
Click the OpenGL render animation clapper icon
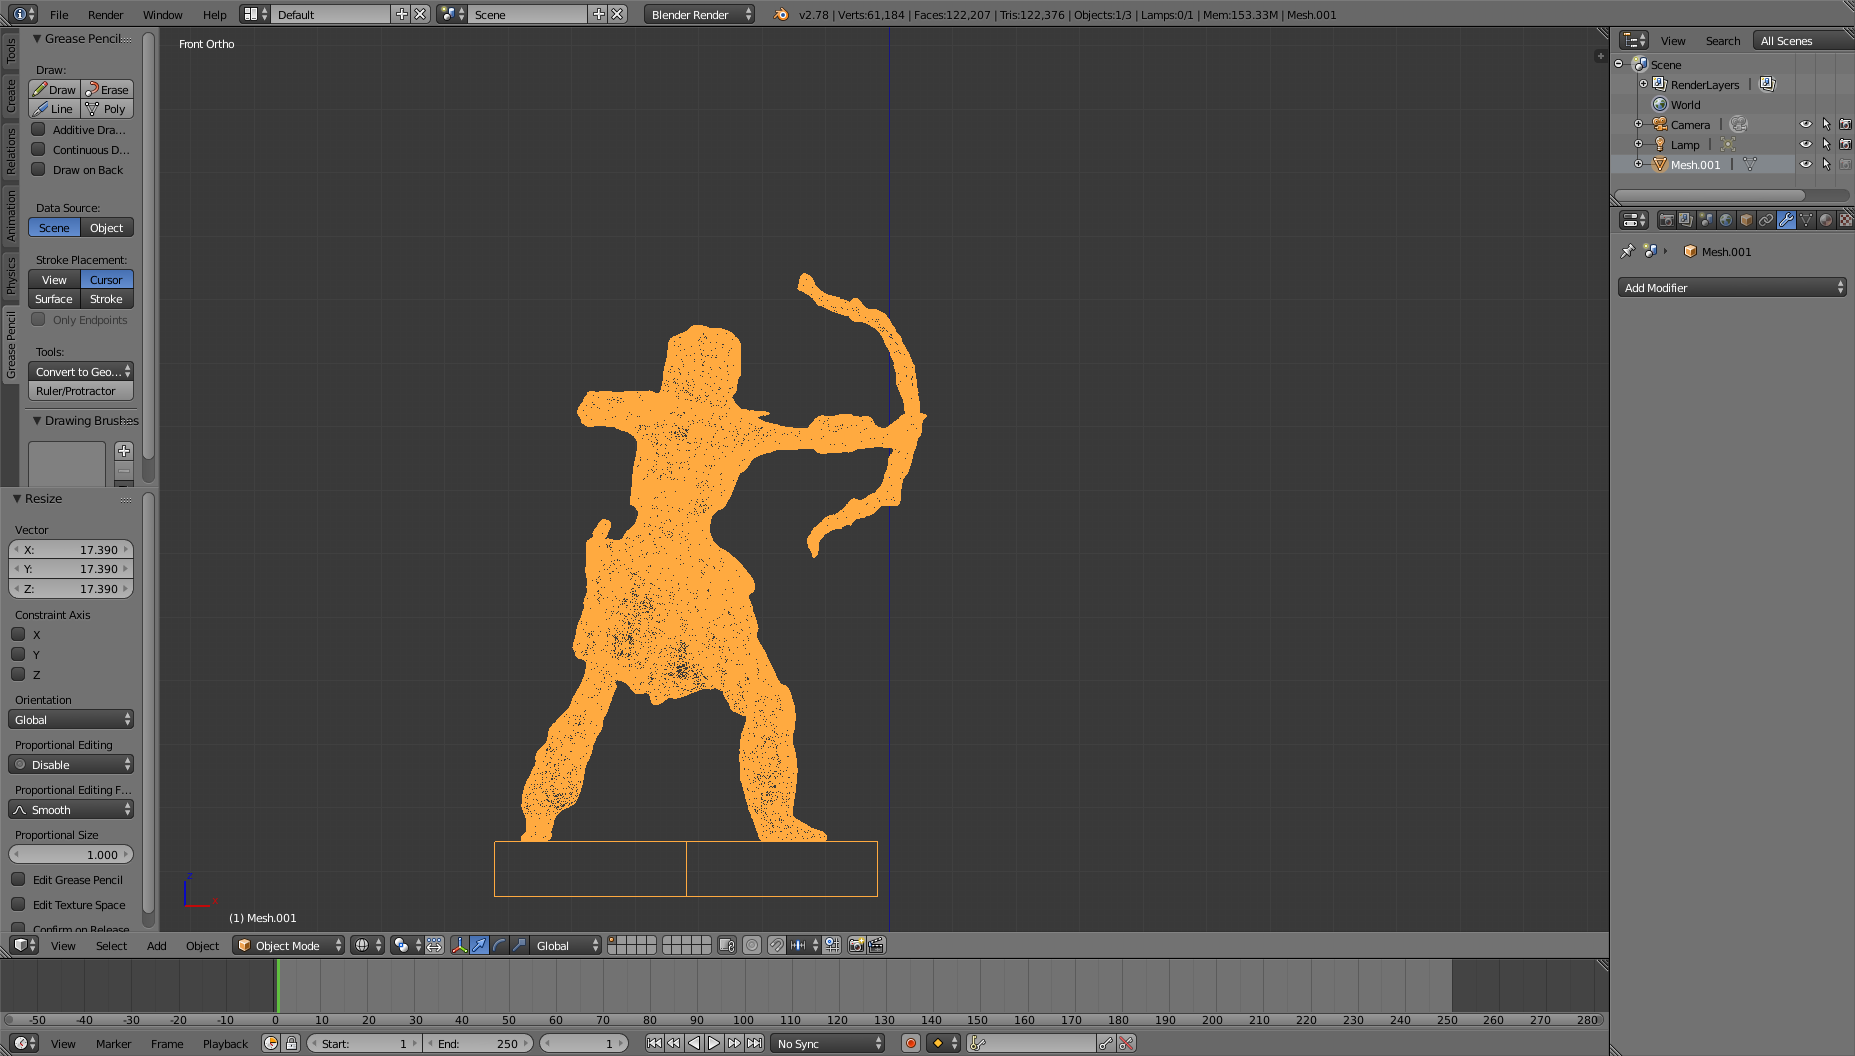click(x=876, y=945)
